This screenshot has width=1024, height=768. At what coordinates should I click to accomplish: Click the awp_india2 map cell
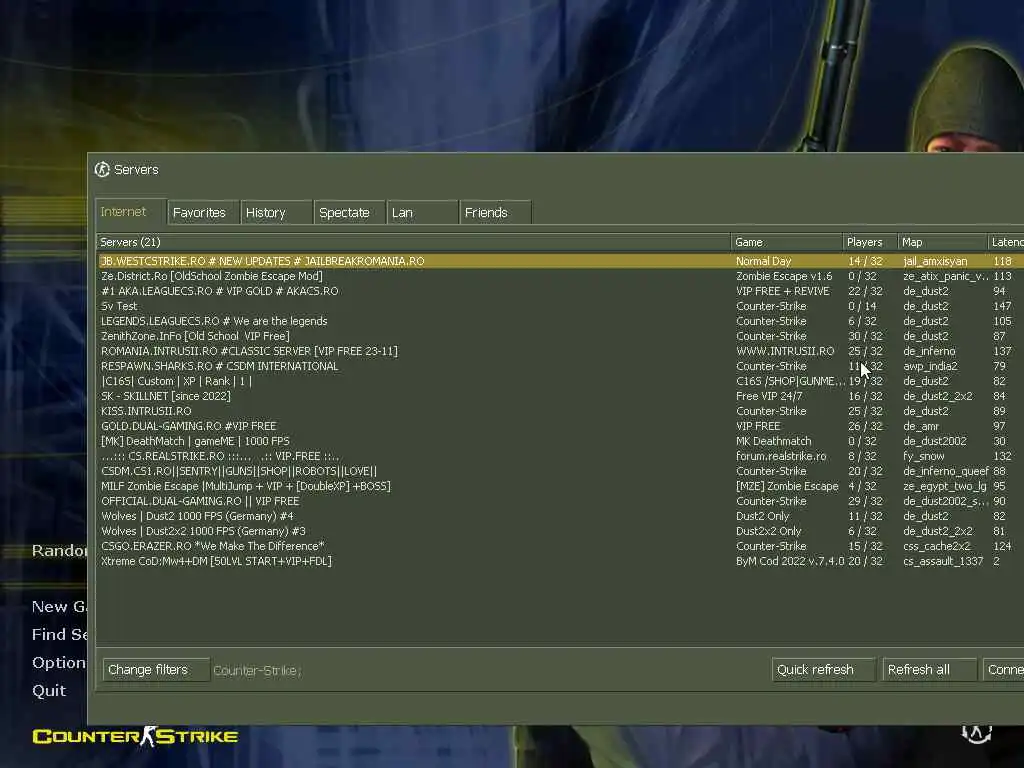[x=930, y=366]
